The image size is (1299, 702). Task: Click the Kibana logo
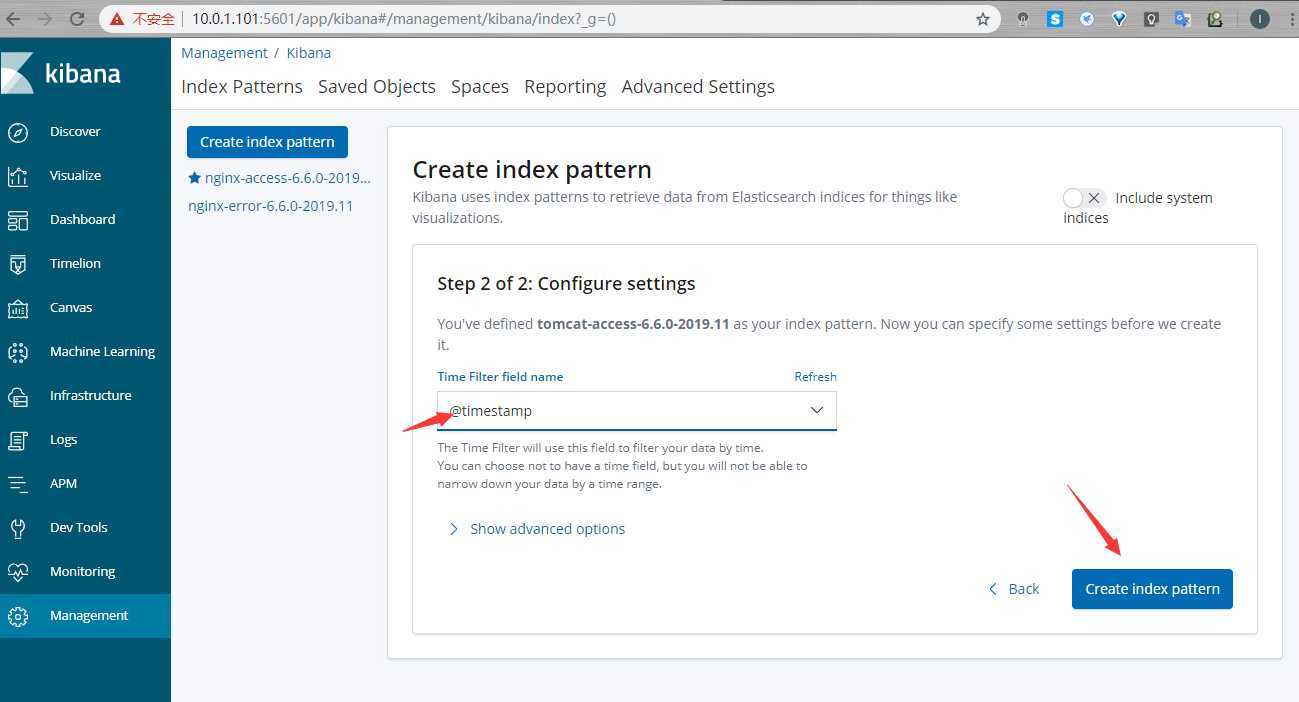62,73
